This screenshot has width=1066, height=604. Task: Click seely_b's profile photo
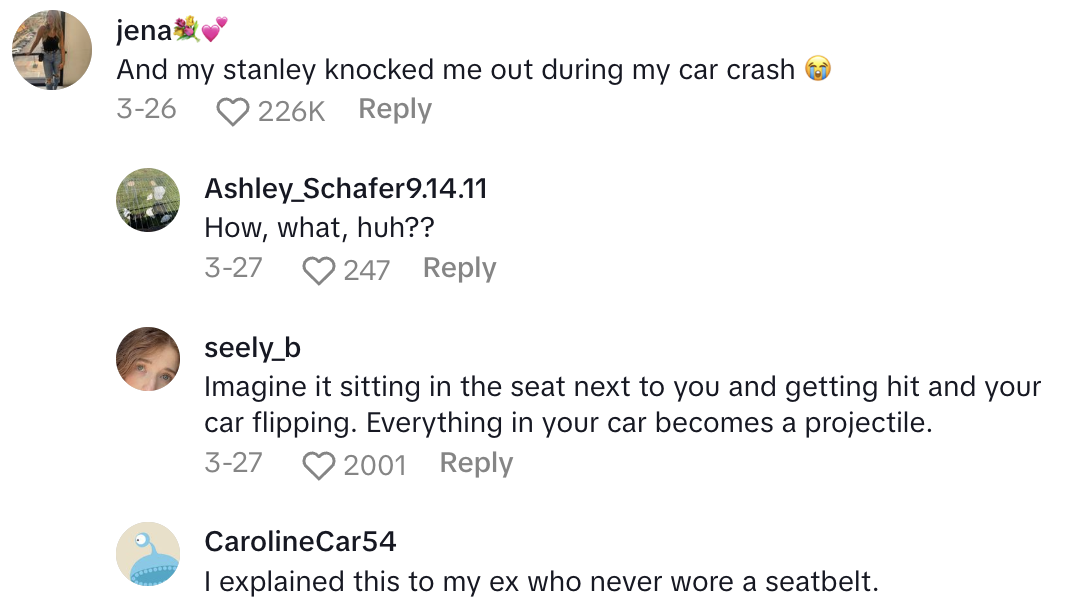tap(149, 359)
